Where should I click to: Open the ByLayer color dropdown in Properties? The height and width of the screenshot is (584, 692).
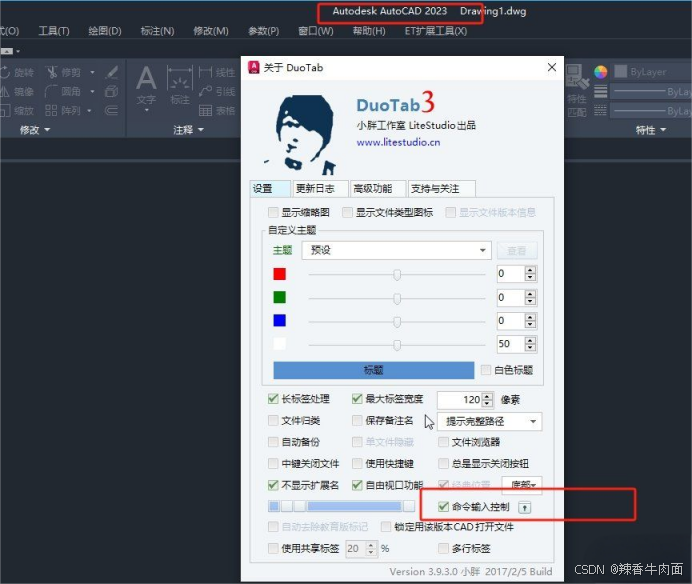point(651,72)
